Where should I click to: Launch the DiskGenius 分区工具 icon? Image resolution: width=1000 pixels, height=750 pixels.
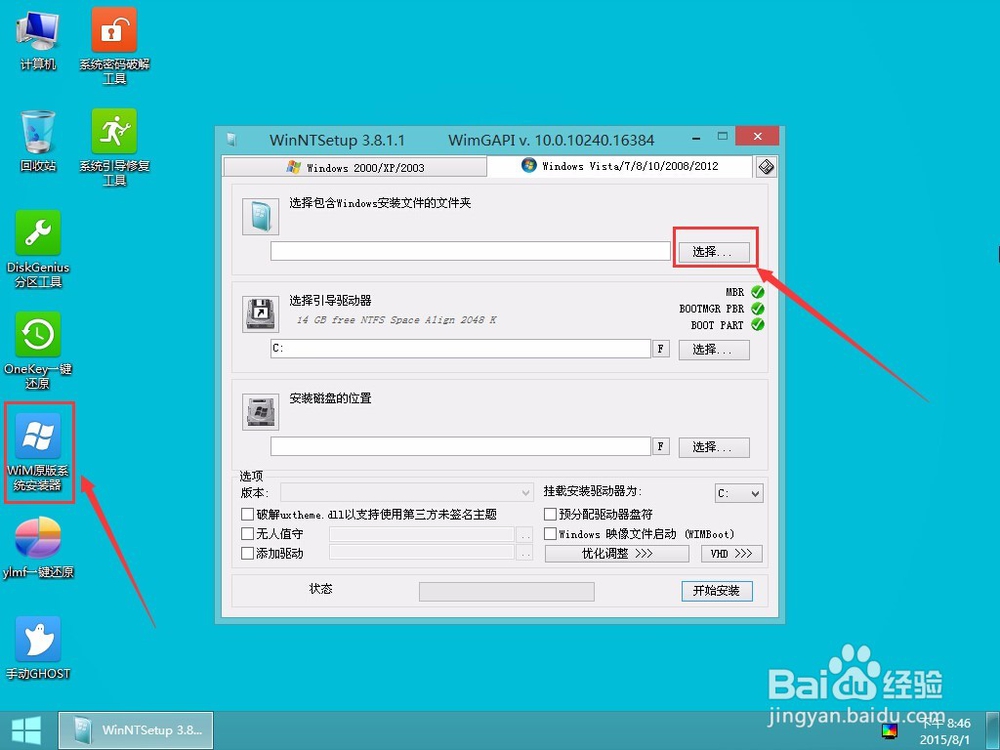pyautogui.click(x=38, y=249)
